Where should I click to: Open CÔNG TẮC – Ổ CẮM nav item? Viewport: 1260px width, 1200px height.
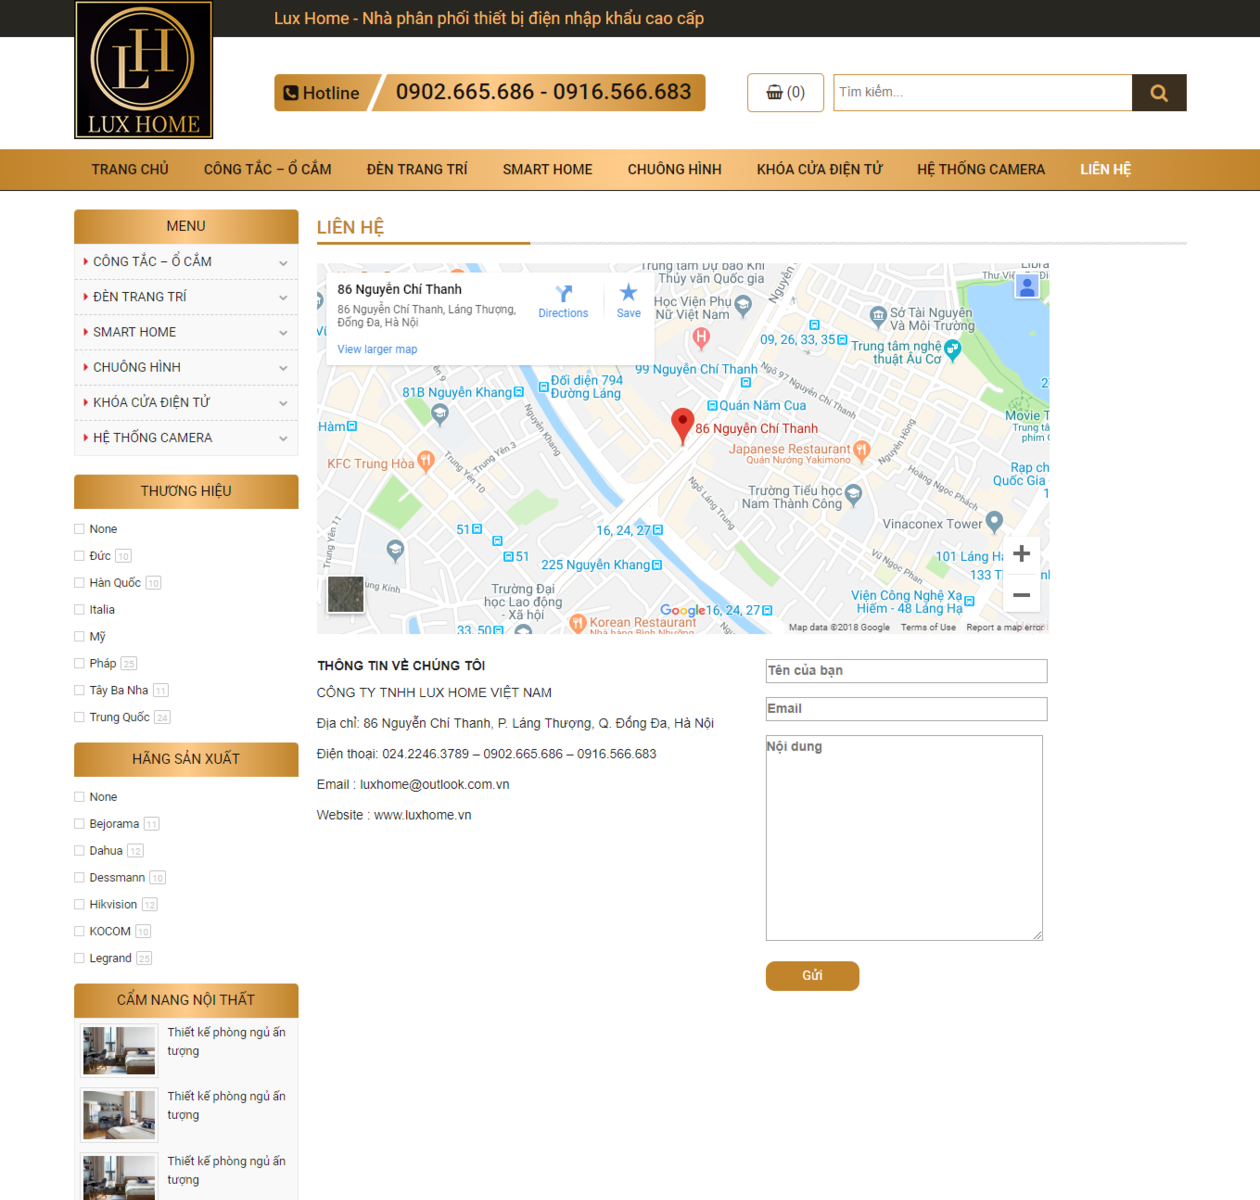268,170
